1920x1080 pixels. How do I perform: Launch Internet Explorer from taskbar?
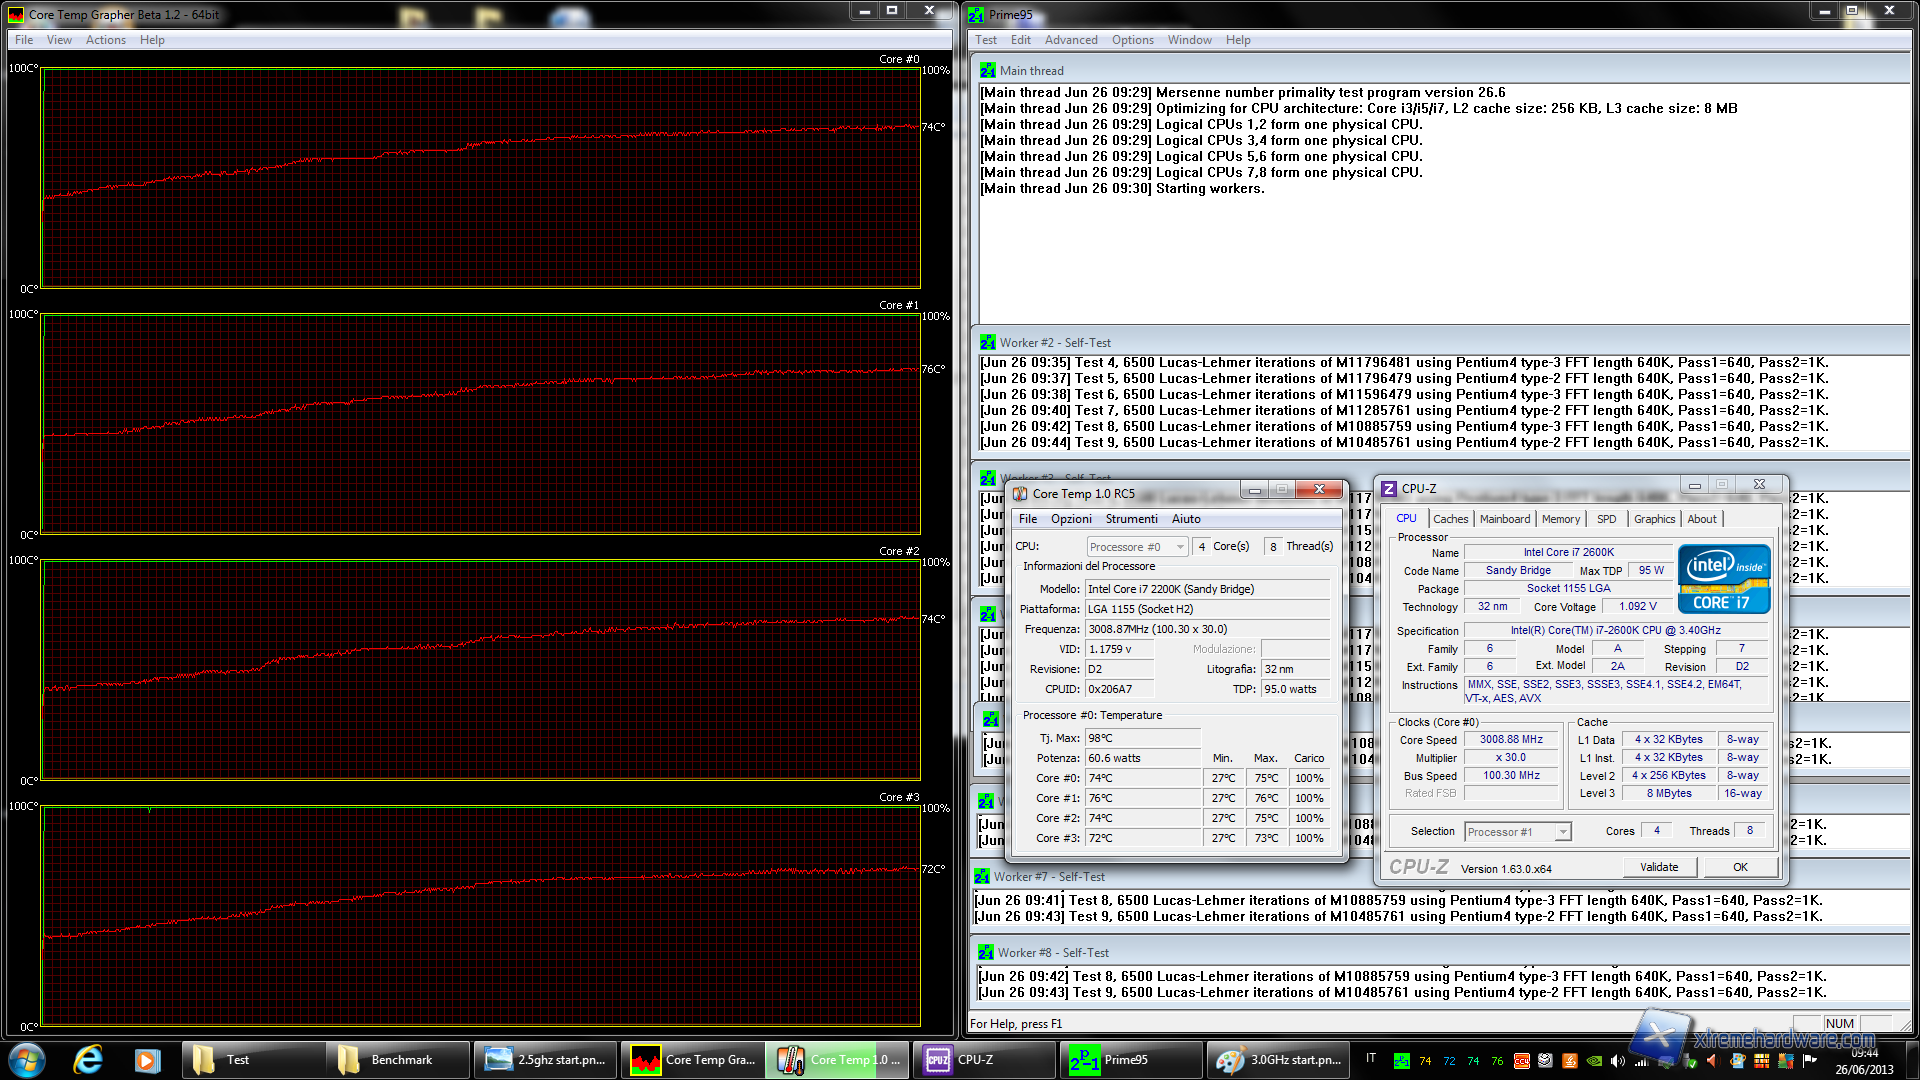pos(88,1059)
